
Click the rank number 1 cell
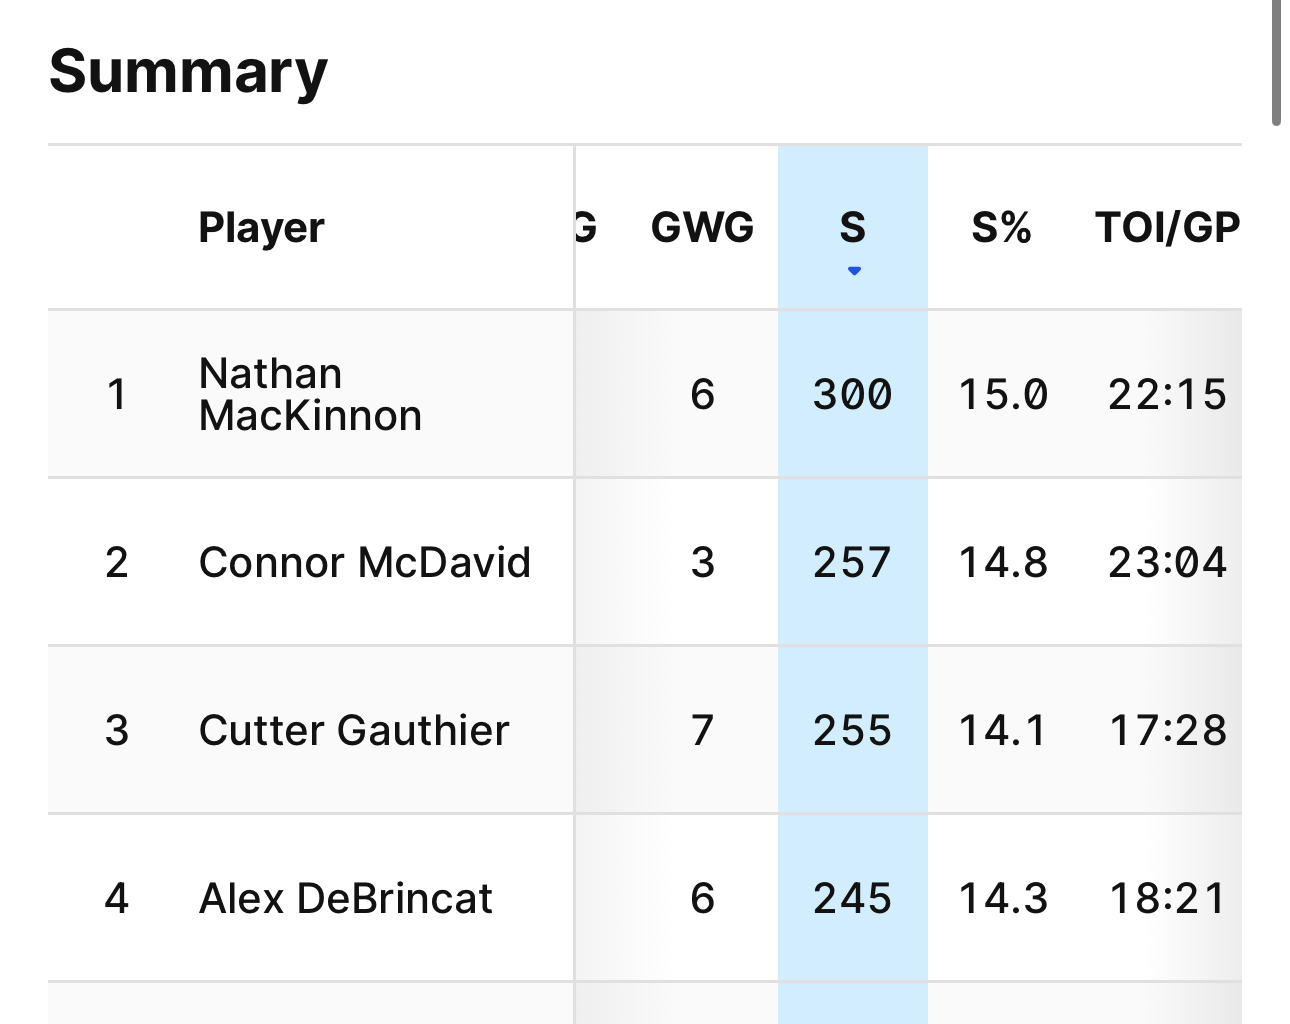pos(117,394)
